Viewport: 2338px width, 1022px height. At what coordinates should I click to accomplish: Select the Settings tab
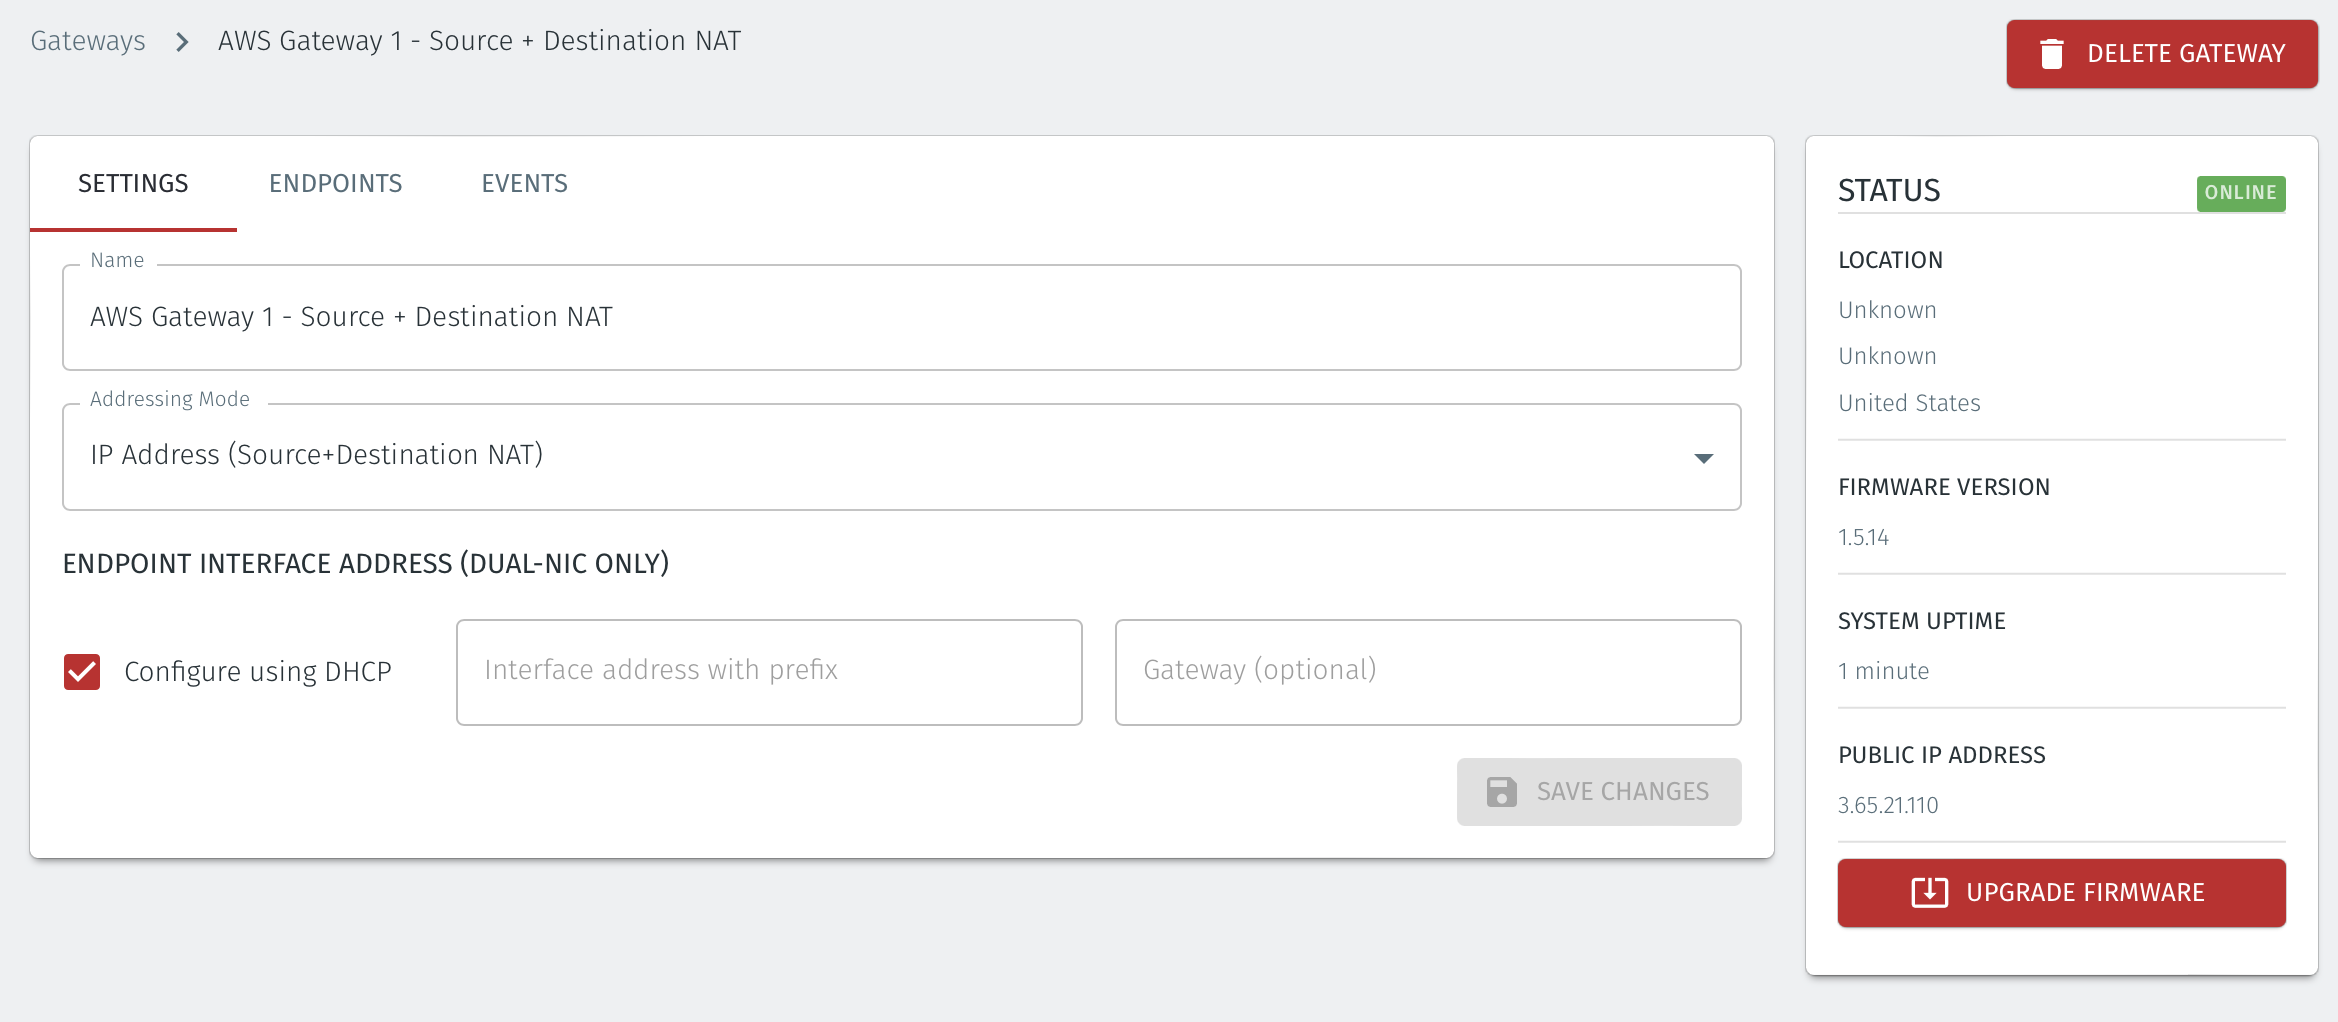pos(133,184)
